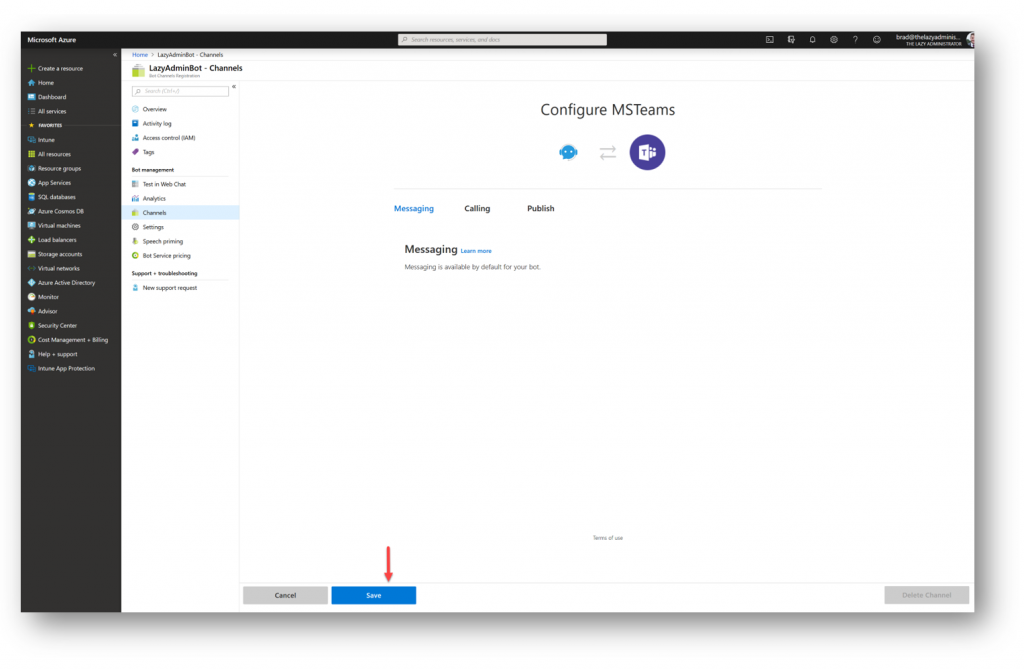Select Channels in the resource menu
The width and height of the screenshot is (1024, 670).
180,213
